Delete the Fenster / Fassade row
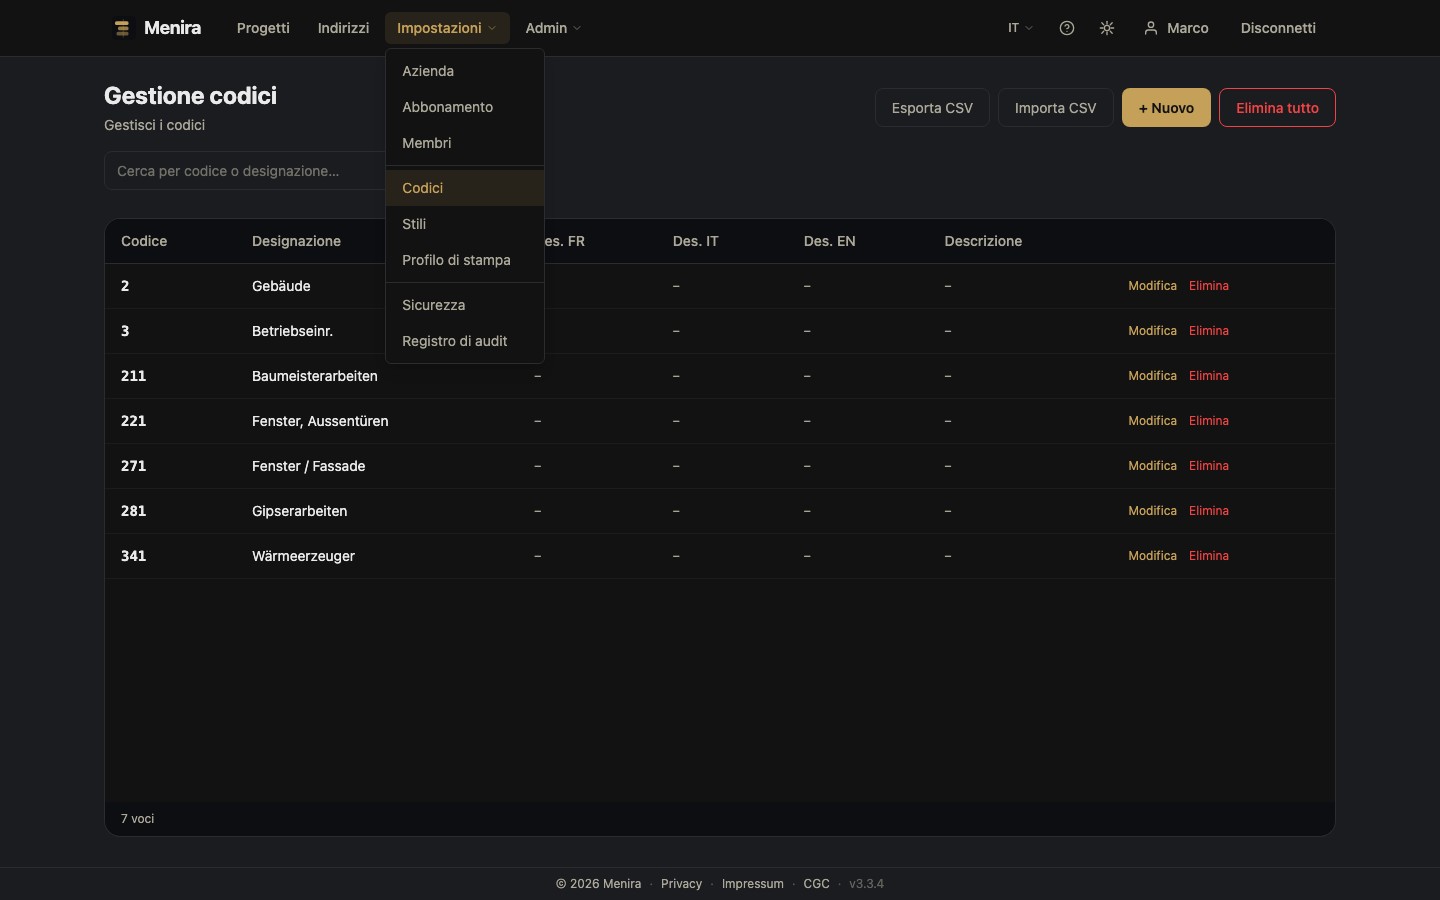This screenshot has width=1440, height=900. (1209, 466)
